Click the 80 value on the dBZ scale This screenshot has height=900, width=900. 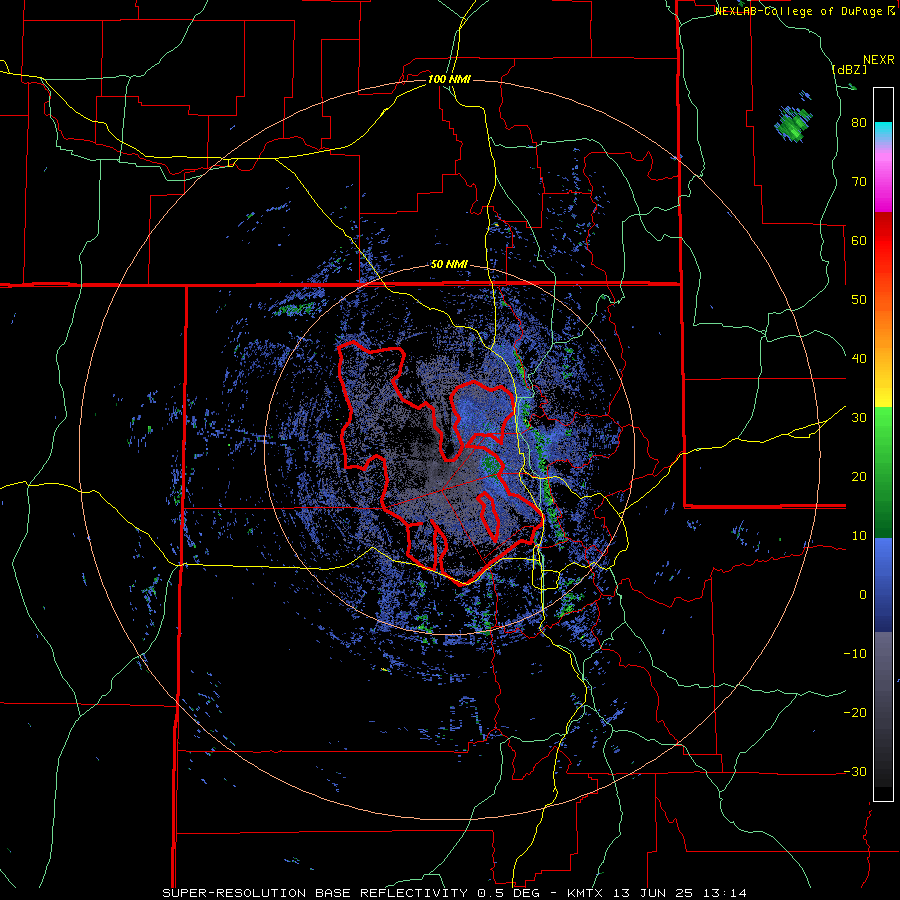pos(859,123)
